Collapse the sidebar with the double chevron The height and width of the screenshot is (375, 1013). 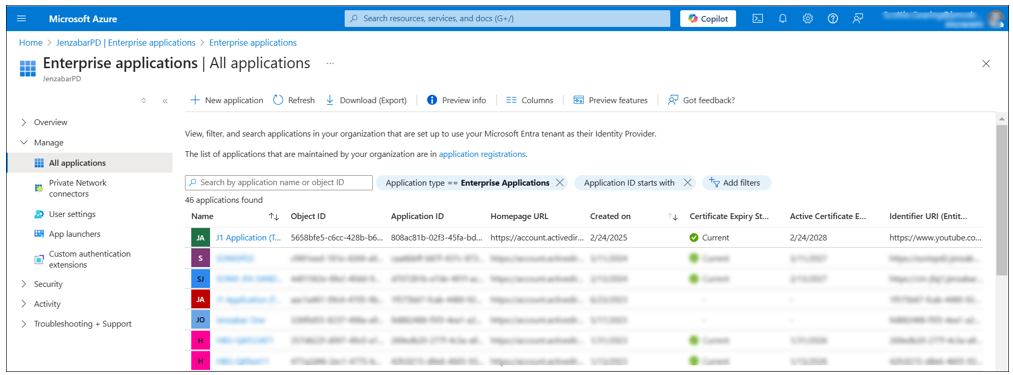[x=165, y=100]
